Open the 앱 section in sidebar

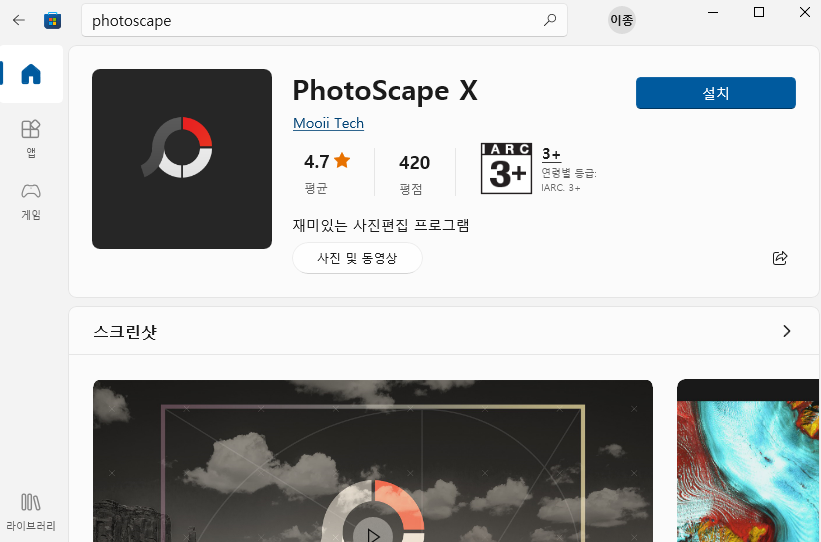pos(31,139)
